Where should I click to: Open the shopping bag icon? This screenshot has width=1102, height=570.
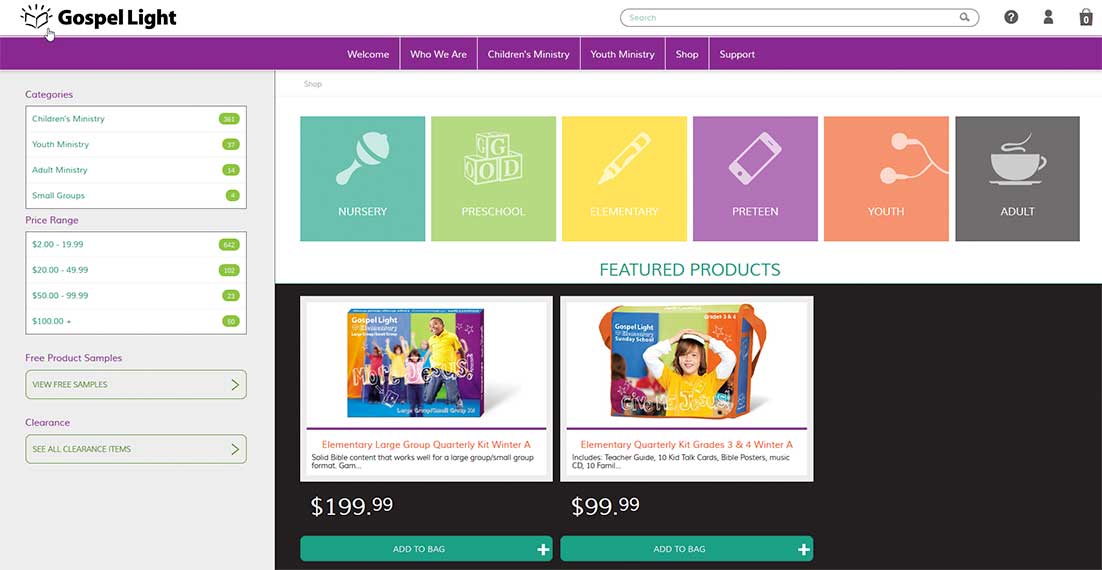[x=1086, y=18]
